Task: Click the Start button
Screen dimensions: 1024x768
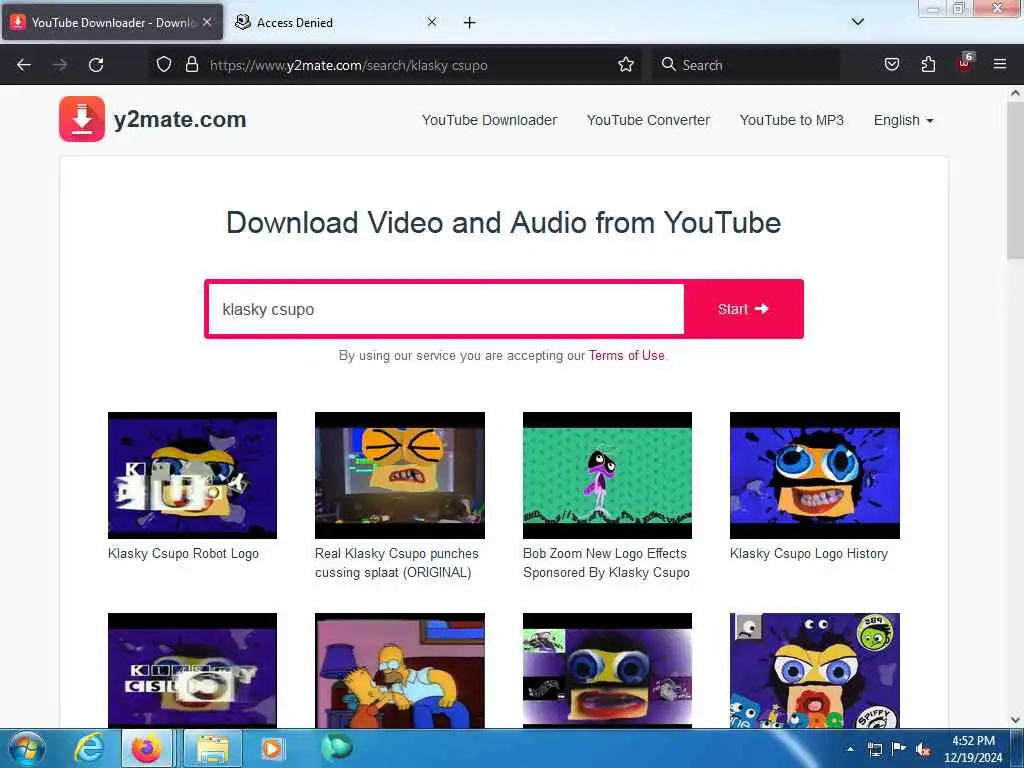Action: pos(743,309)
